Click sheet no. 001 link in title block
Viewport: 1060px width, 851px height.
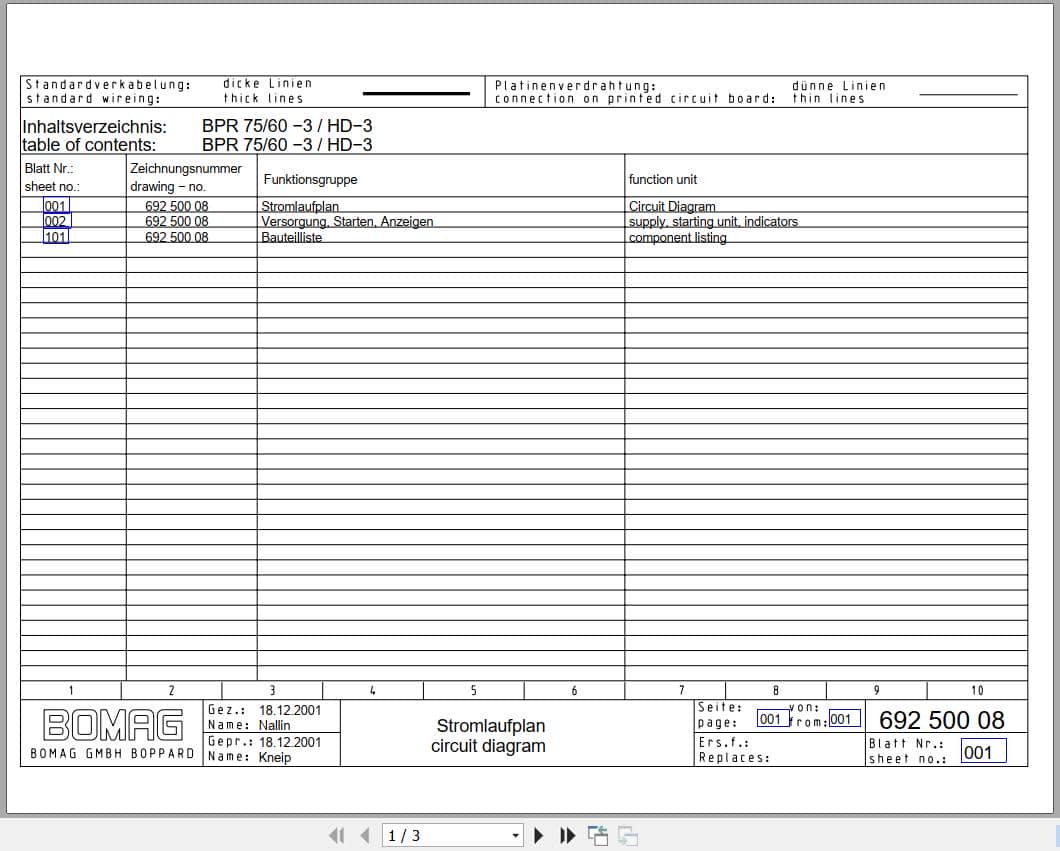coord(982,751)
